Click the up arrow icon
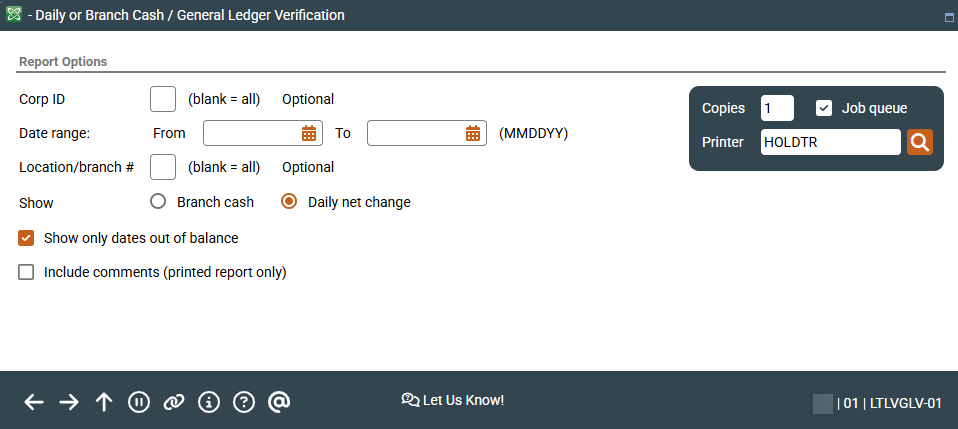Viewport: 958px width, 429px height. click(x=104, y=402)
